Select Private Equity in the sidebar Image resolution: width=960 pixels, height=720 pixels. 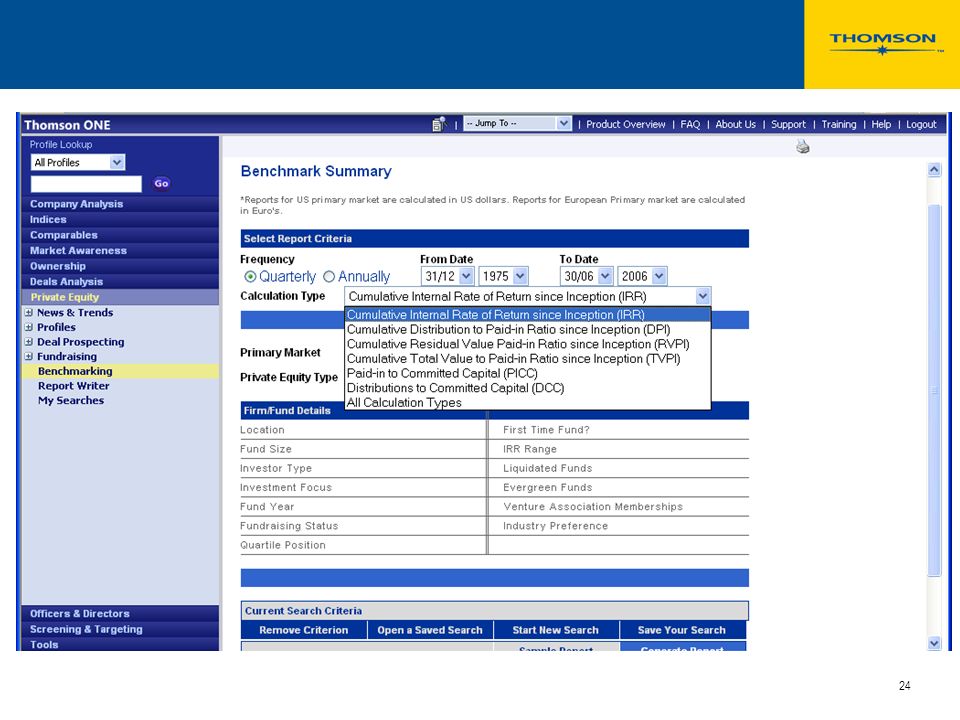pos(120,297)
